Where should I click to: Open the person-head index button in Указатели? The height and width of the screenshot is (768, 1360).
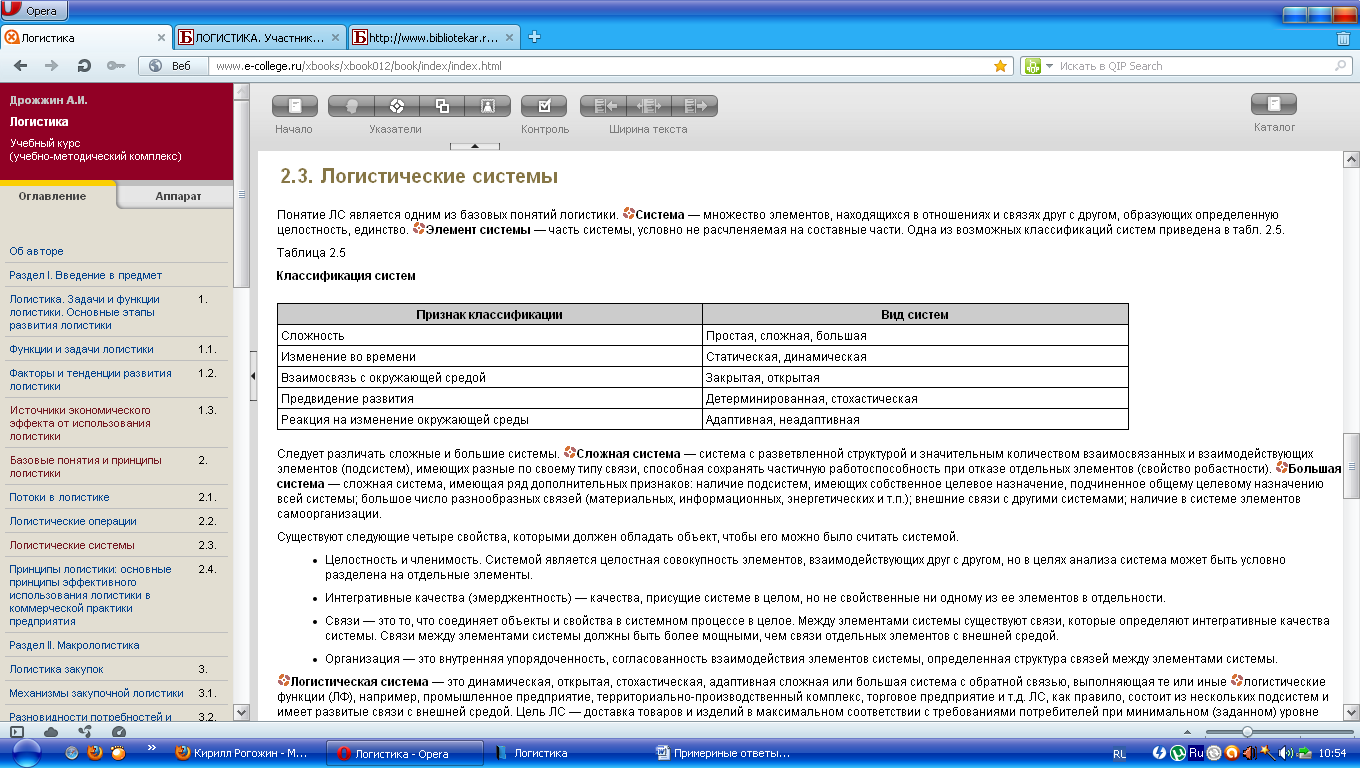coord(350,105)
